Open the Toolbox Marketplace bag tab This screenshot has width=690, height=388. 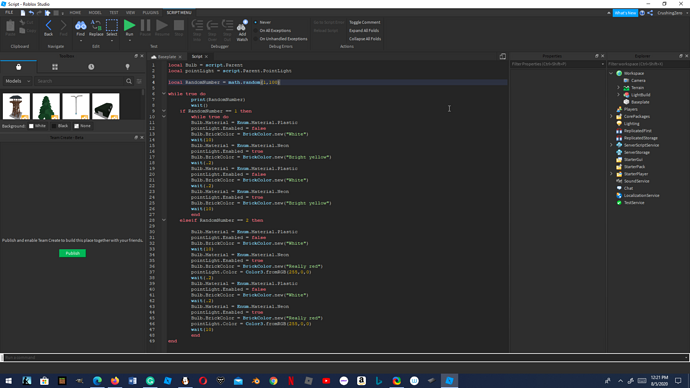18,67
